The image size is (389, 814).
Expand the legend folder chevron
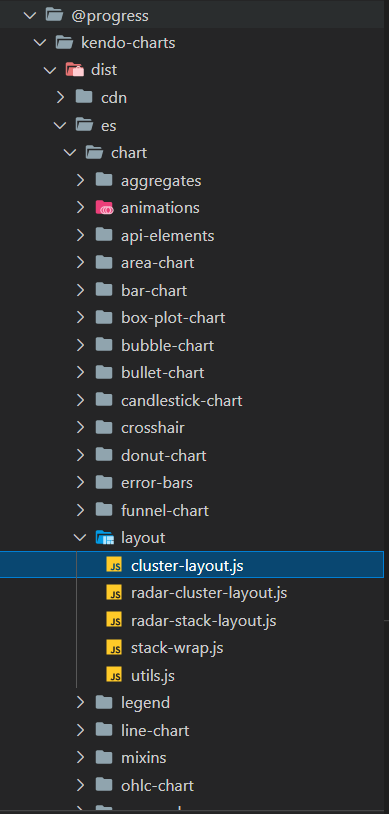click(x=80, y=703)
